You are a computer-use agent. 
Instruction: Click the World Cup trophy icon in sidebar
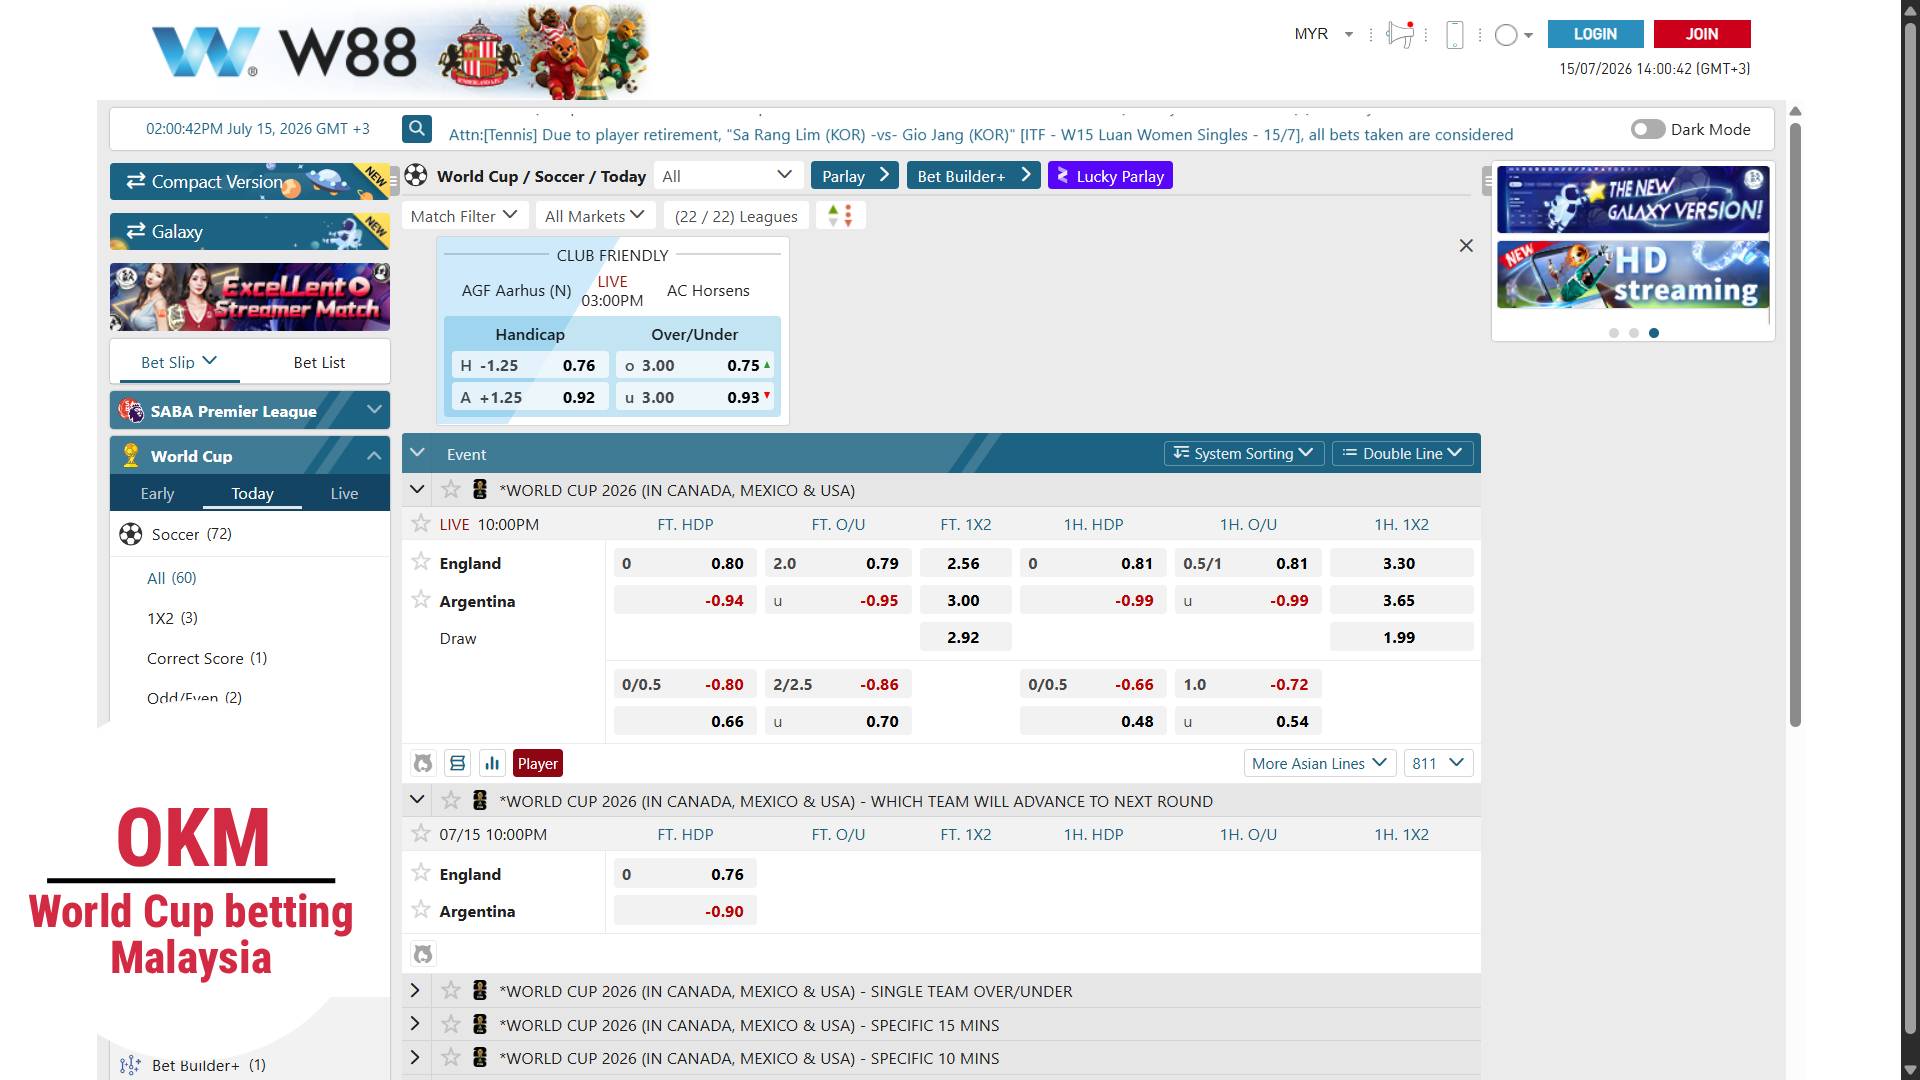tap(131, 455)
